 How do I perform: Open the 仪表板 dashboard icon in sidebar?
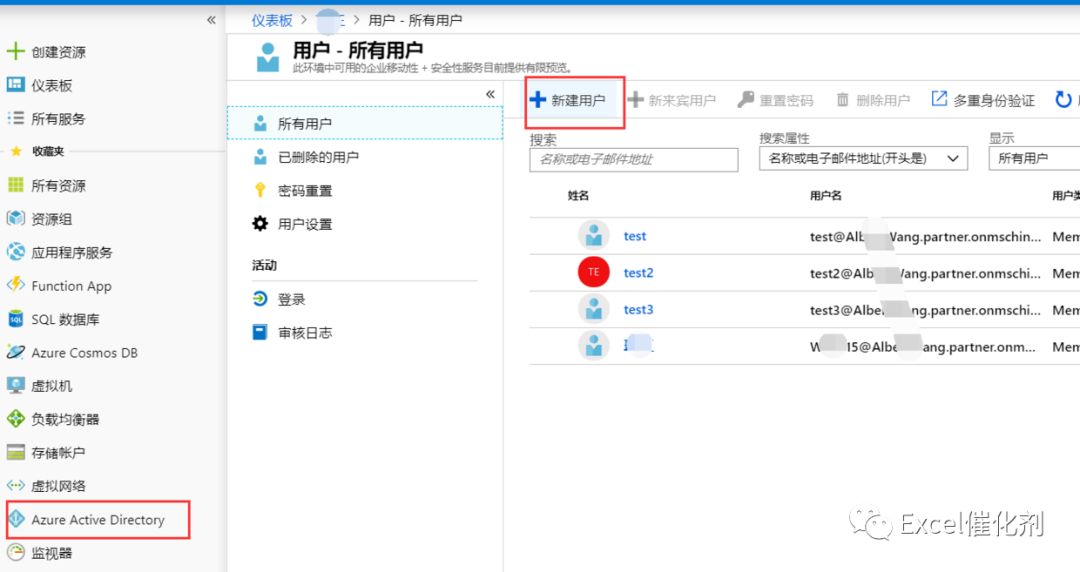[15, 84]
